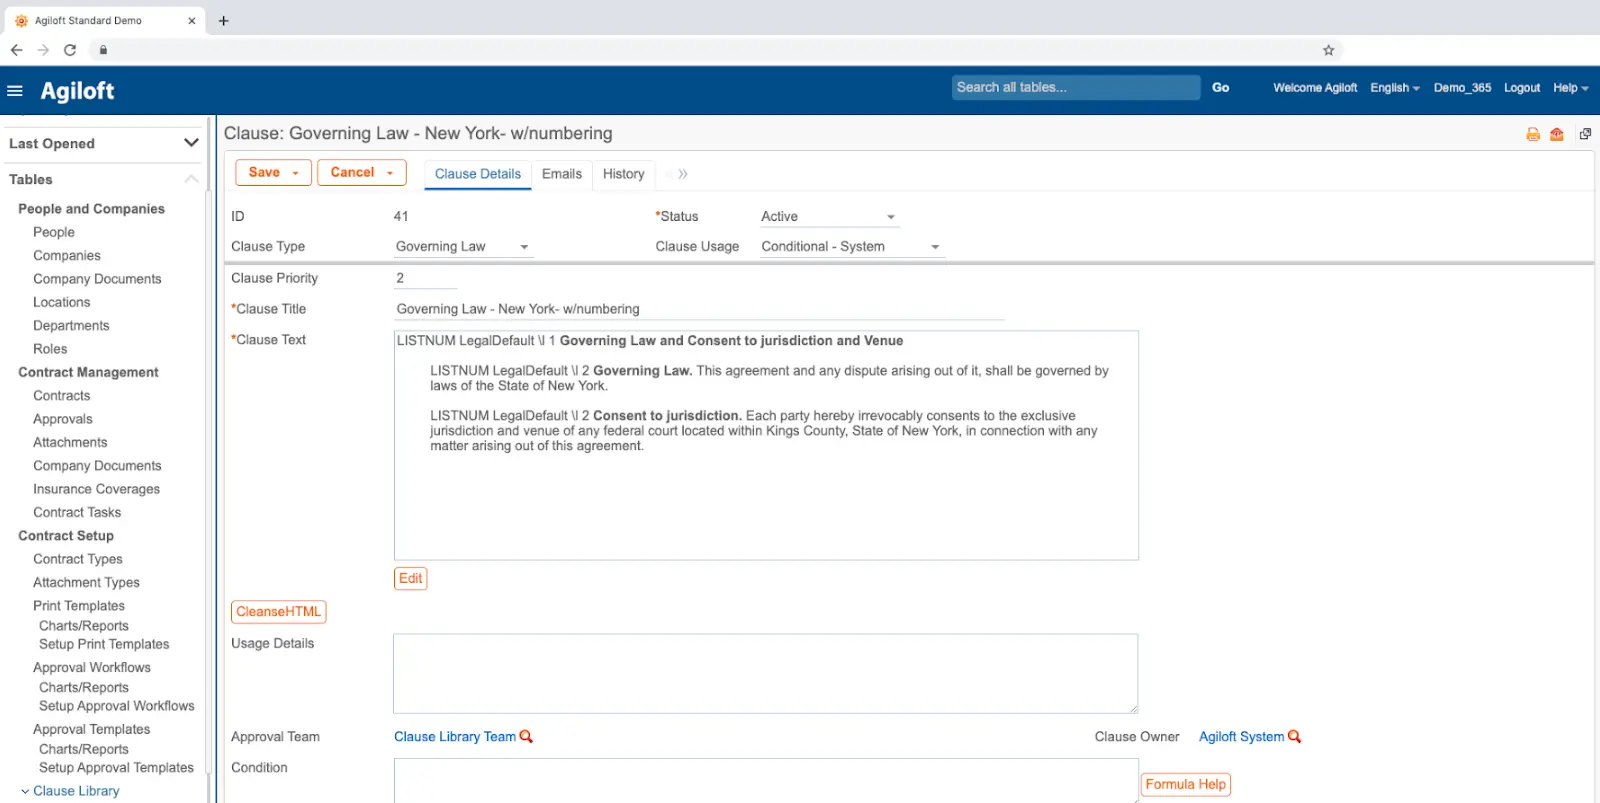Screen dimensions: 1600x803
Task: Open the English language dropdown
Action: tap(1395, 88)
